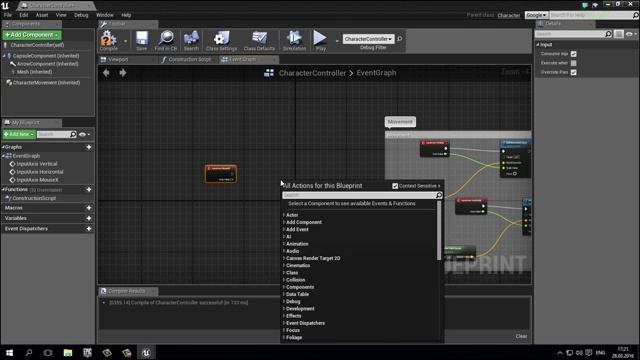Image resolution: width=640 pixels, height=360 pixels.
Task: Click the All Actions list scrollbar
Action: click(439, 231)
